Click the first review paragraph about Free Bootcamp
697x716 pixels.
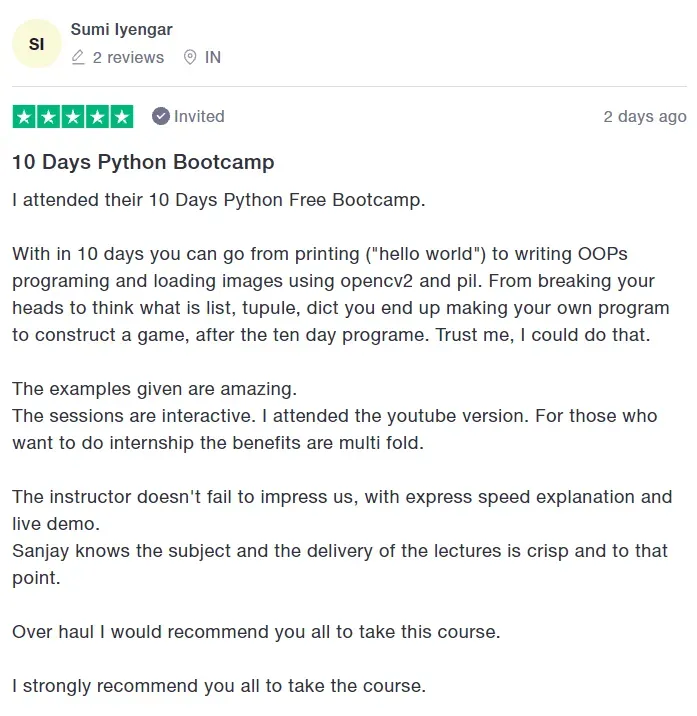tap(219, 200)
